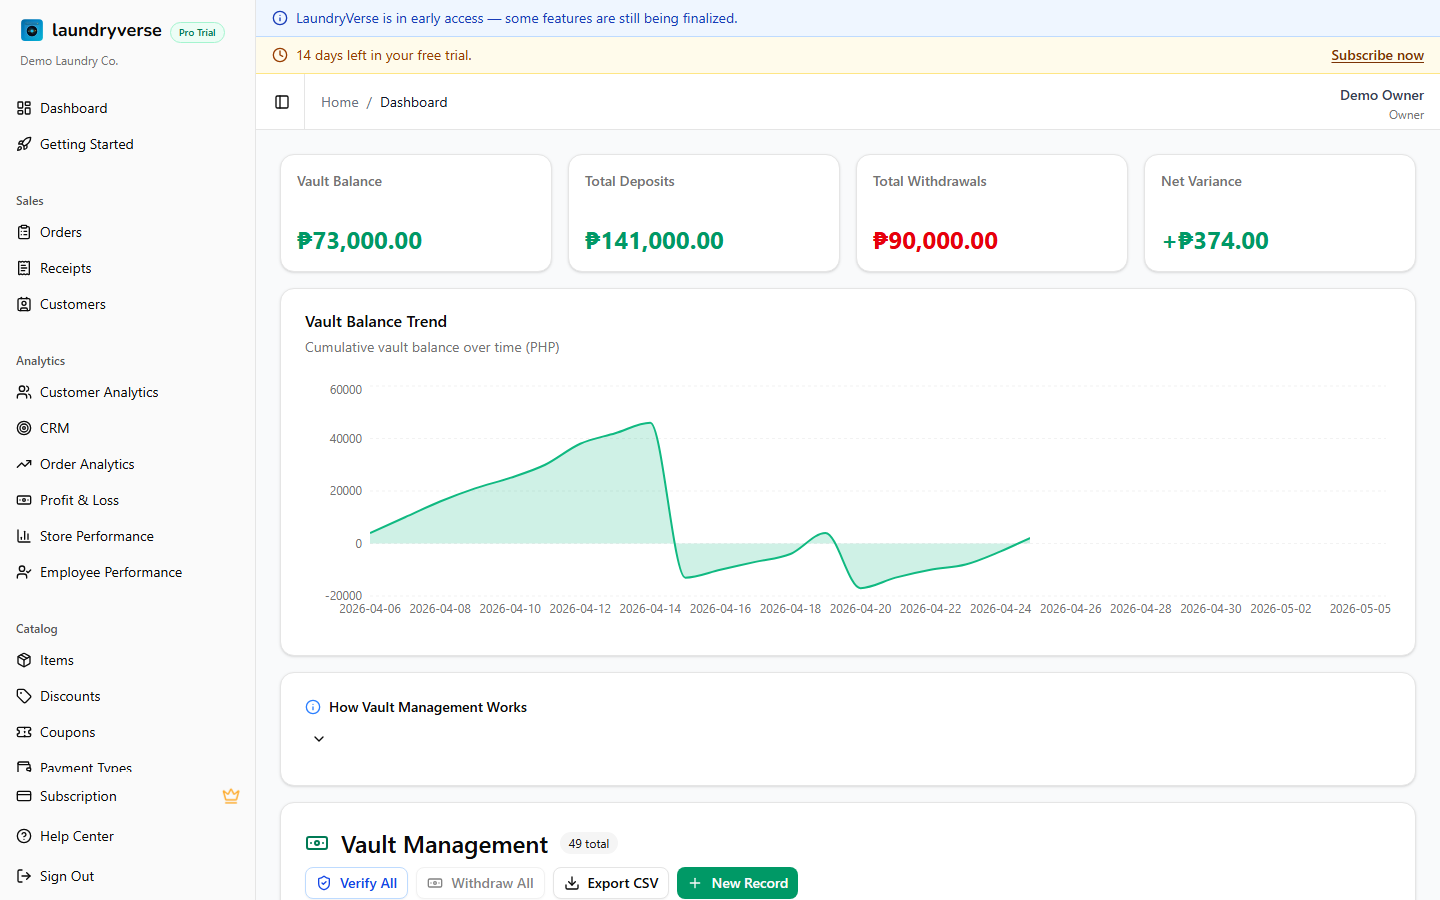Click the Verify All button
Image resolution: width=1440 pixels, height=900 pixels.
click(356, 883)
